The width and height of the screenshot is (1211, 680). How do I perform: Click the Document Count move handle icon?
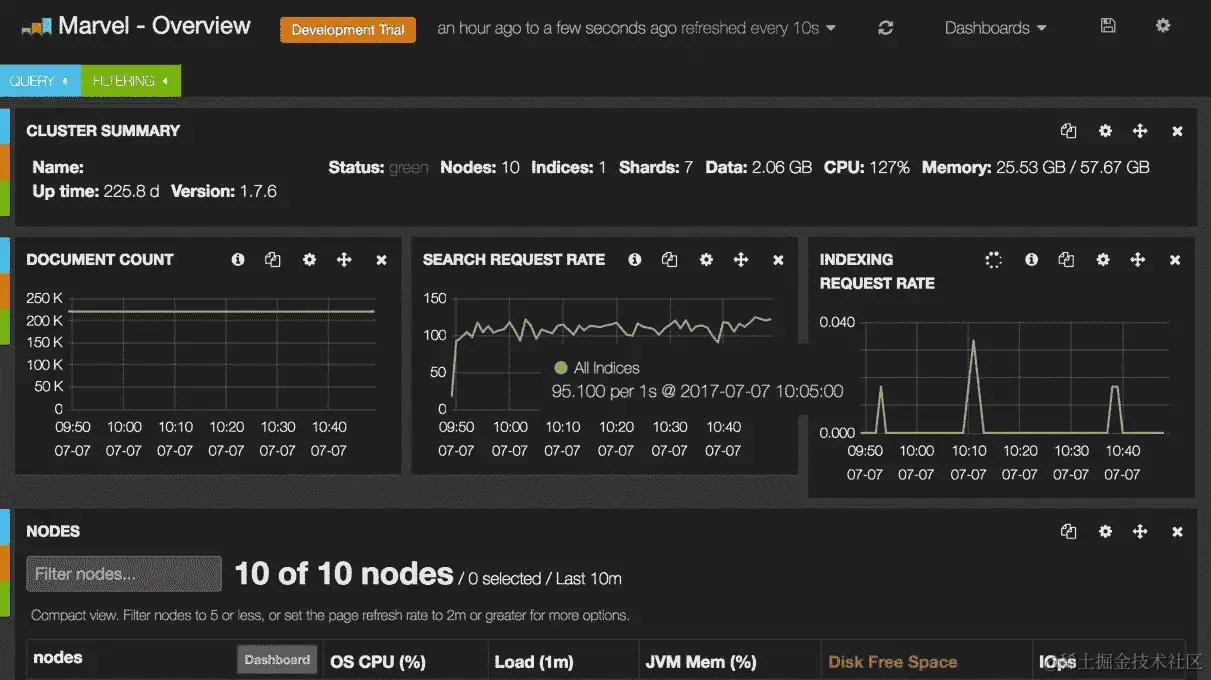pyautogui.click(x=344, y=259)
